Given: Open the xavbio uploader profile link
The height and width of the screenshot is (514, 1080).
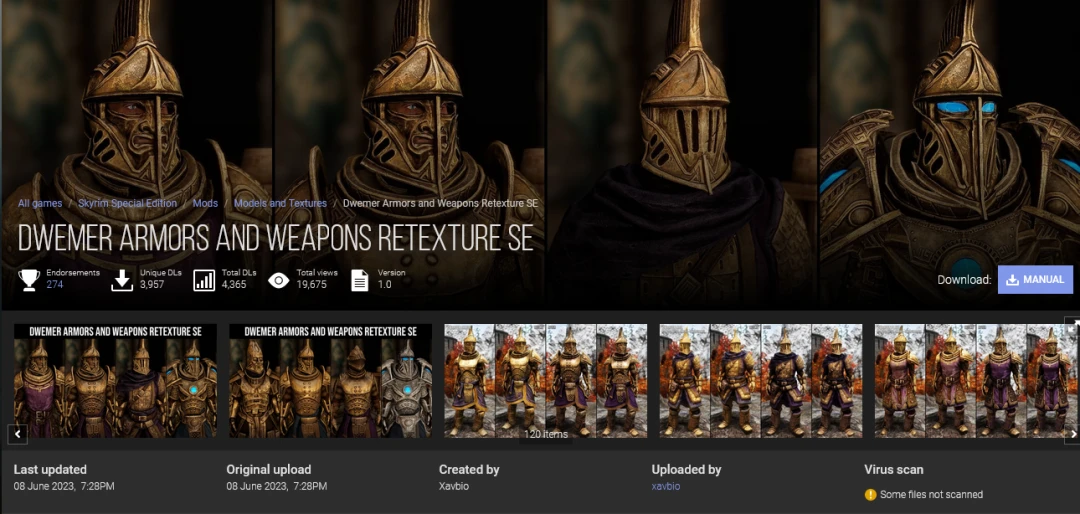Looking at the screenshot, I should pos(665,486).
